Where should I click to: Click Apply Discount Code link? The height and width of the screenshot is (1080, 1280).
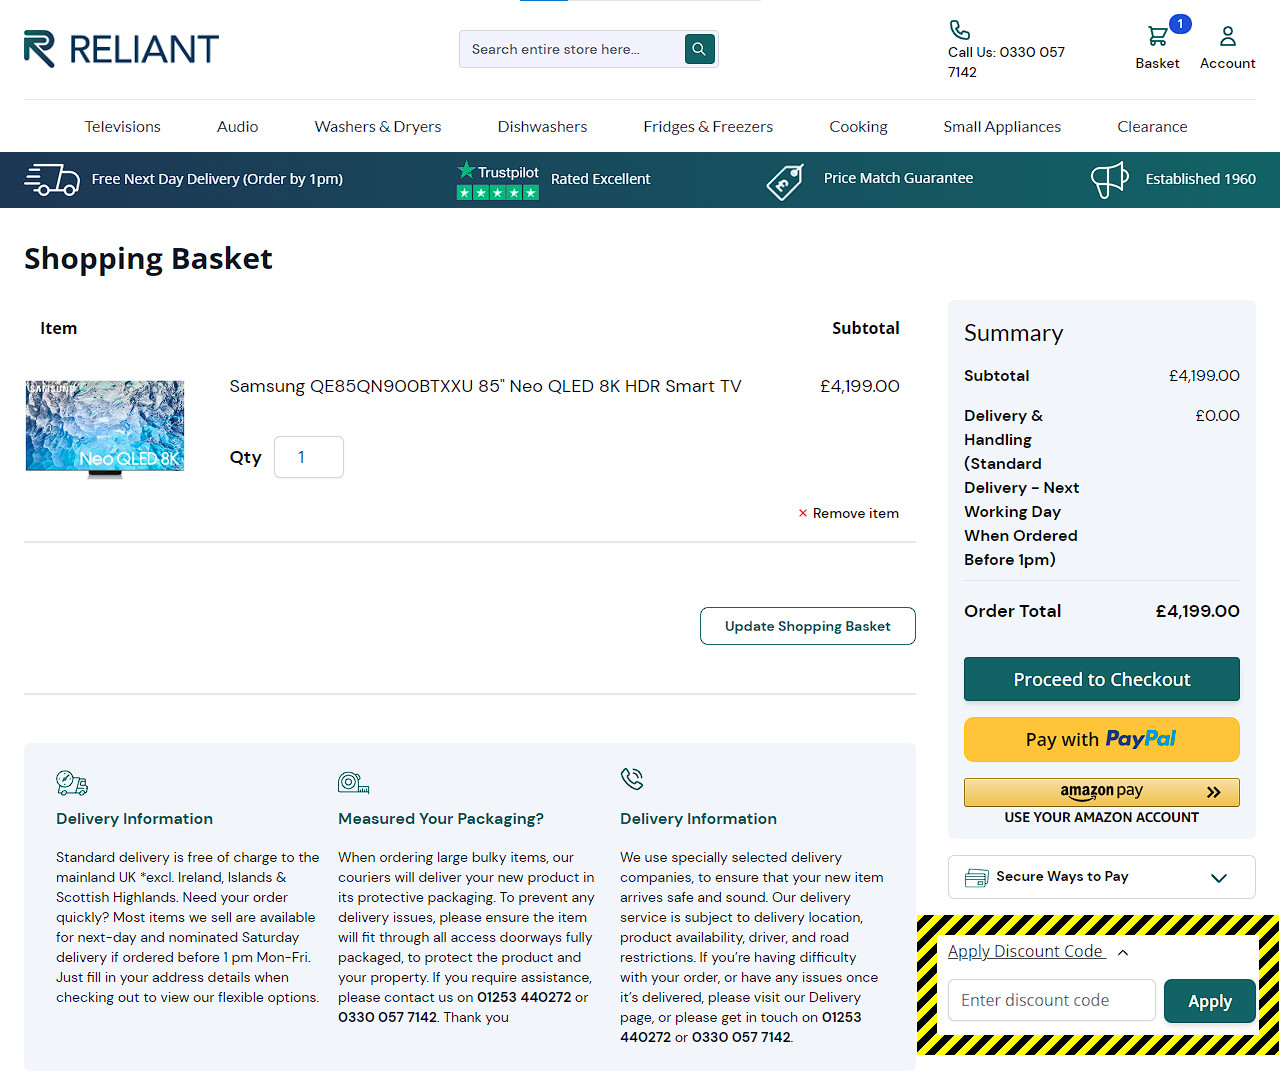(x=1025, y=952)
